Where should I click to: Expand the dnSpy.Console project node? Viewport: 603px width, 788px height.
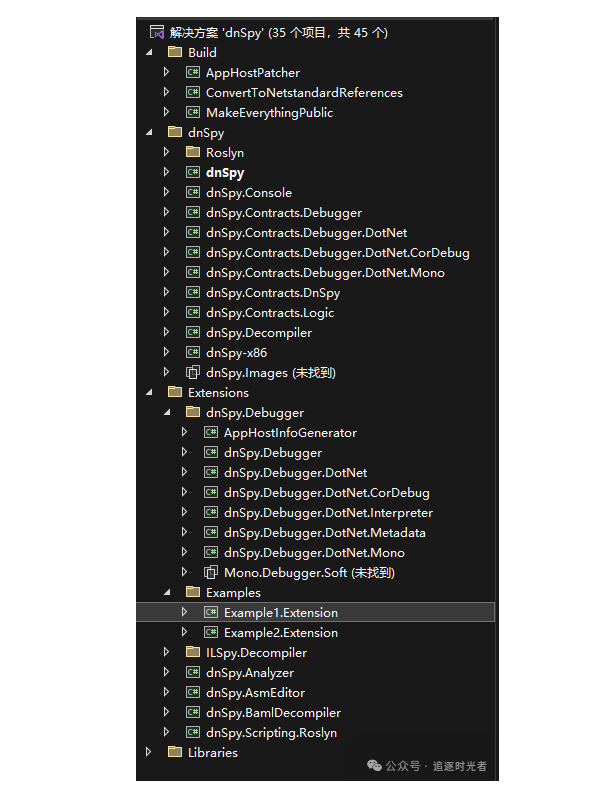click(x=166, y=192)
